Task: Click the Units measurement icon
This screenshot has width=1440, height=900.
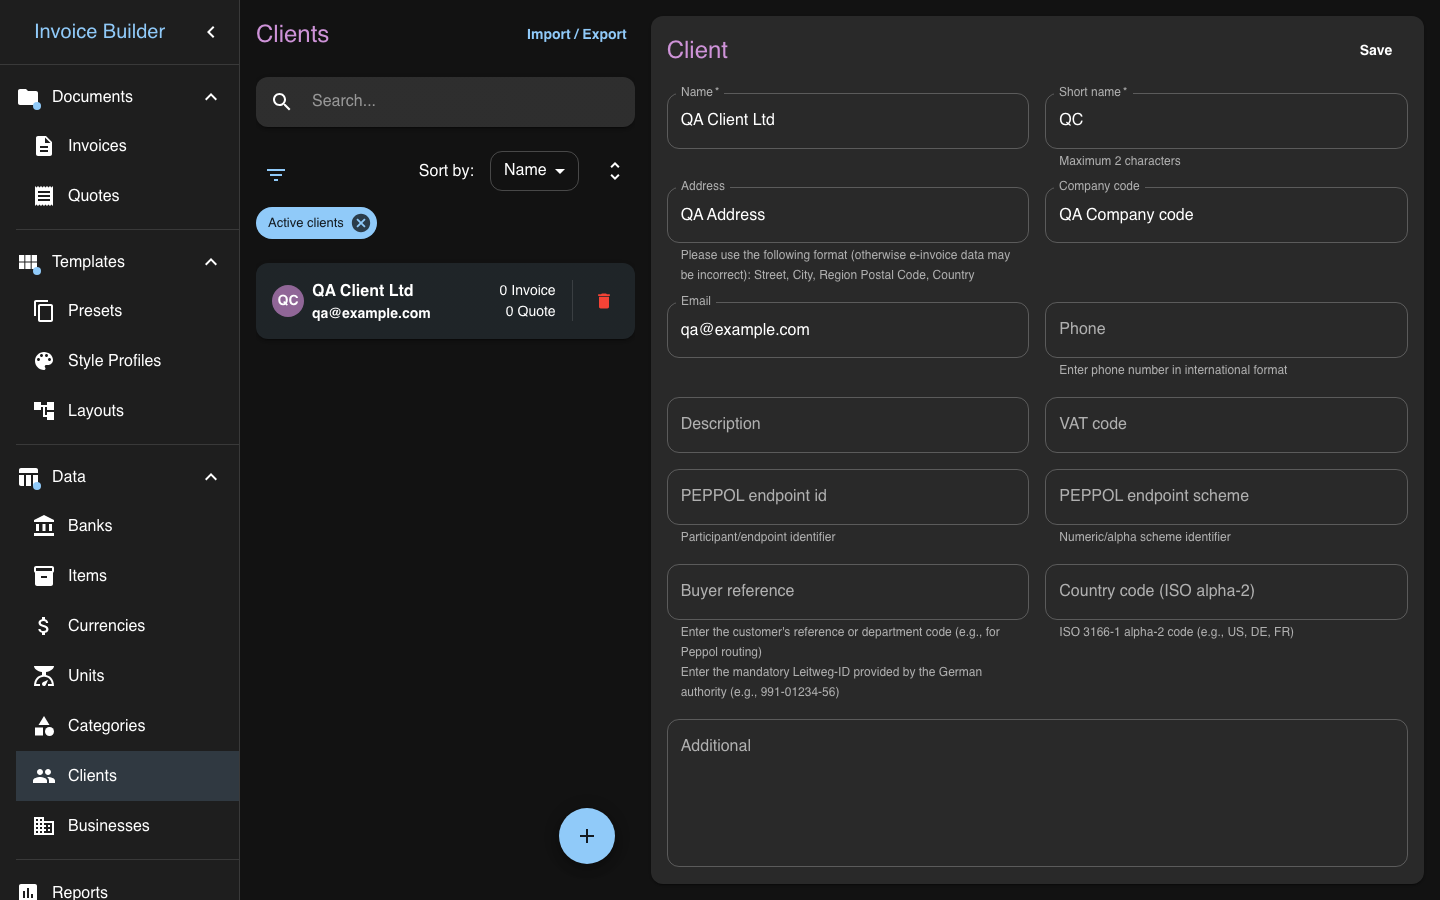Action: (x=44, y=676)
